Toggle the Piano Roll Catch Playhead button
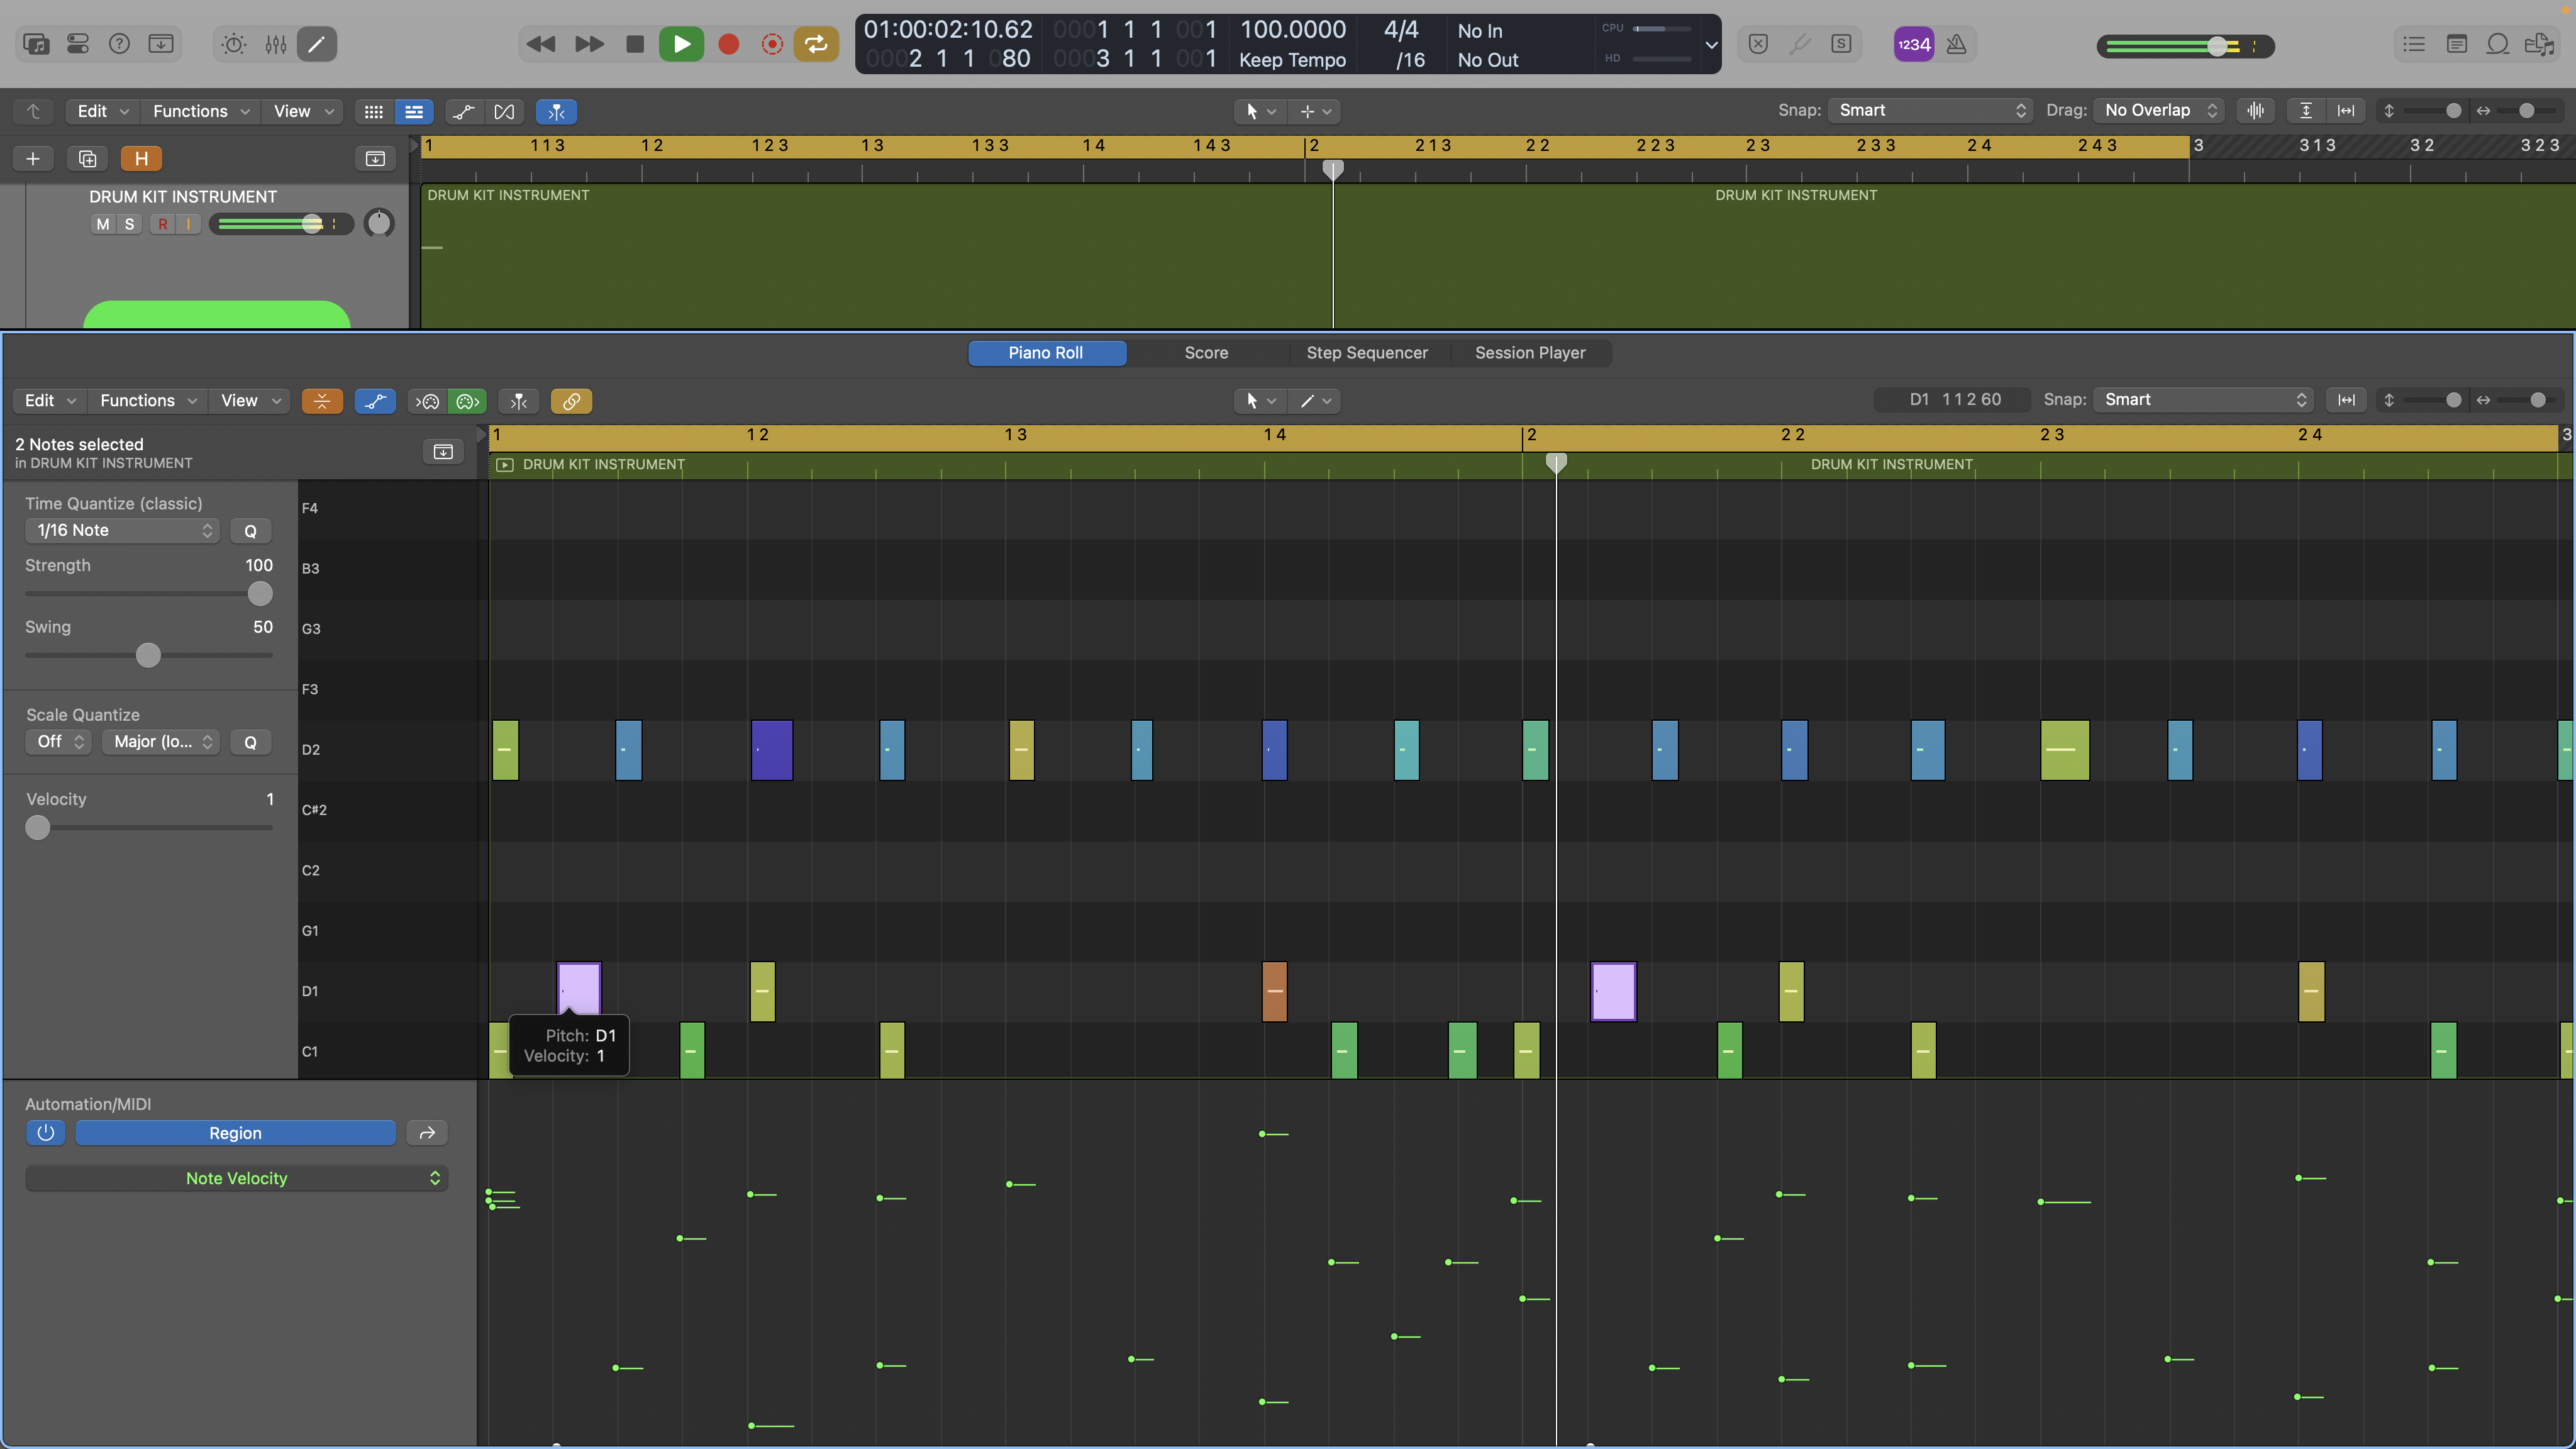 tap(519, 401)
